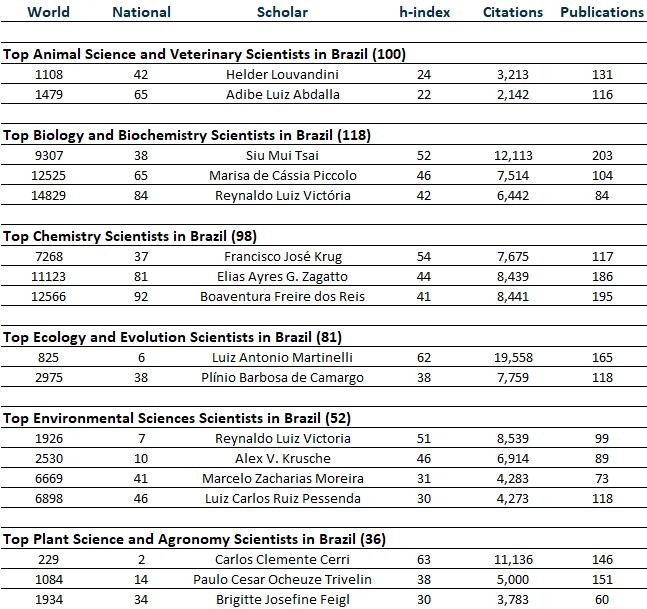Viewport: 647px width, 609px height.
Task: Click scholar name Paulo Cesar Ocheuze Trivelin
Action: (282, 579)
